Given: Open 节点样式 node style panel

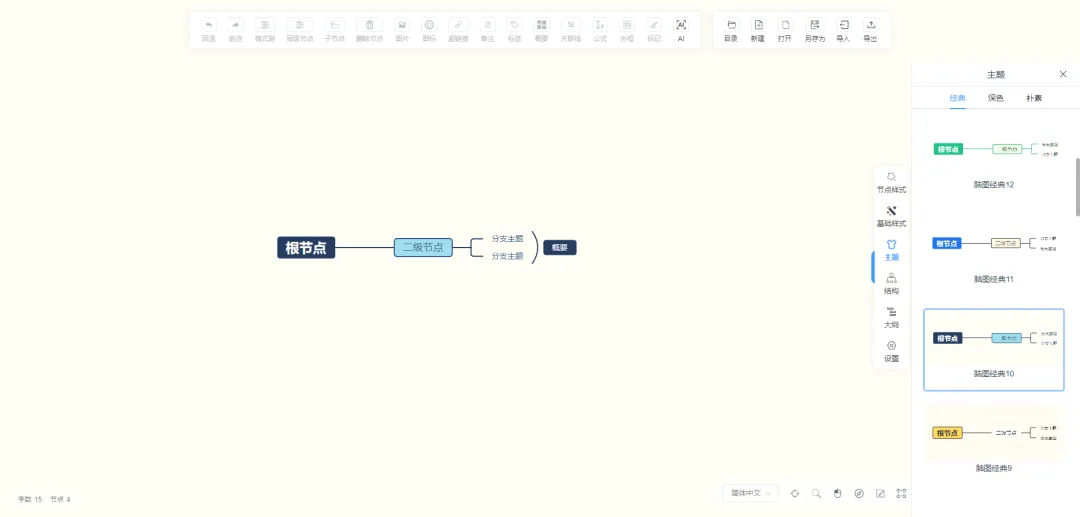Looking at the screenshot, I should (x=891, y=182).
